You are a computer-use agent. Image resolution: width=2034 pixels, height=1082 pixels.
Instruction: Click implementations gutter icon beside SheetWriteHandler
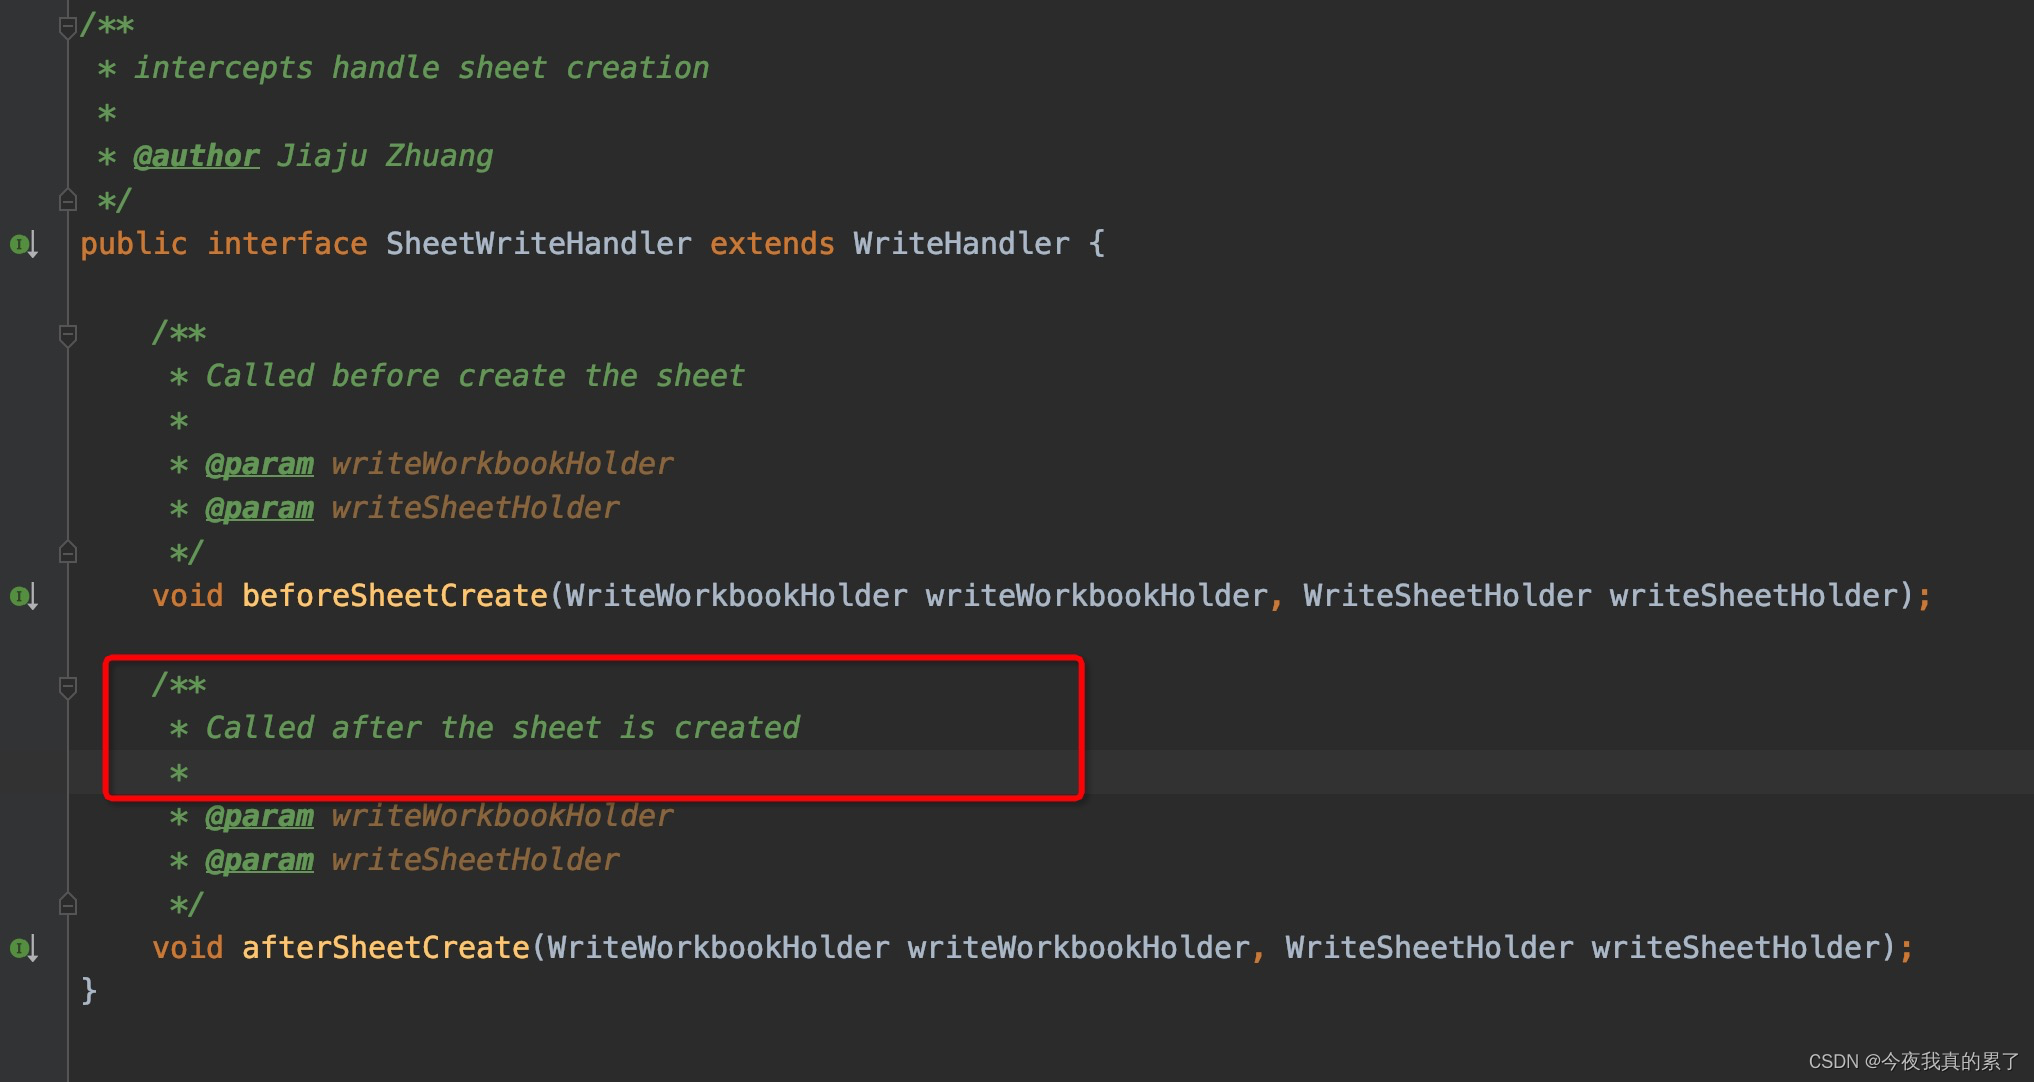[22, 245]
